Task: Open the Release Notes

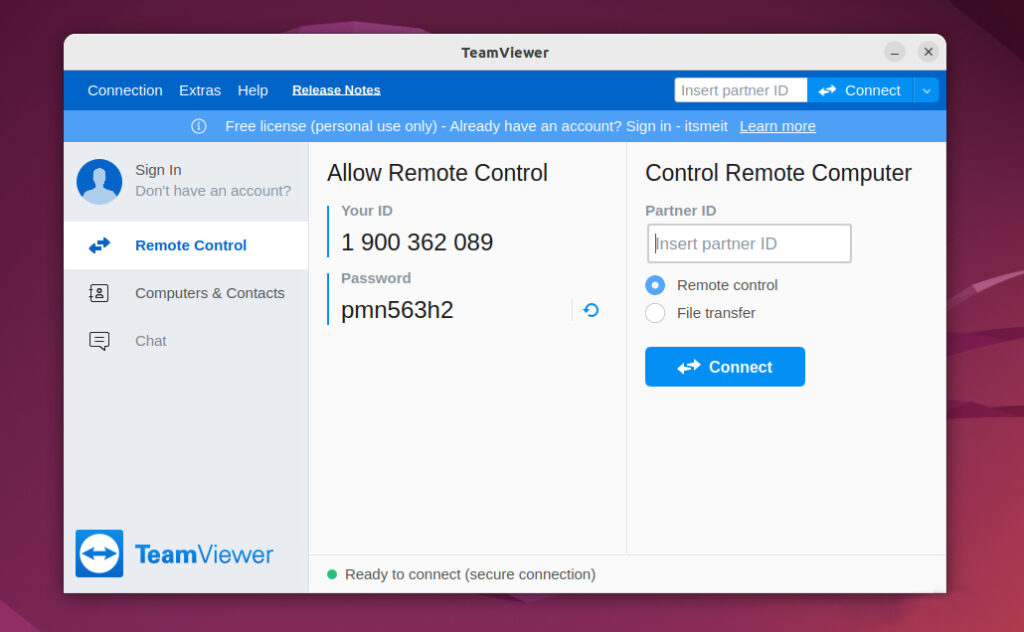Action: coord(336,90)
